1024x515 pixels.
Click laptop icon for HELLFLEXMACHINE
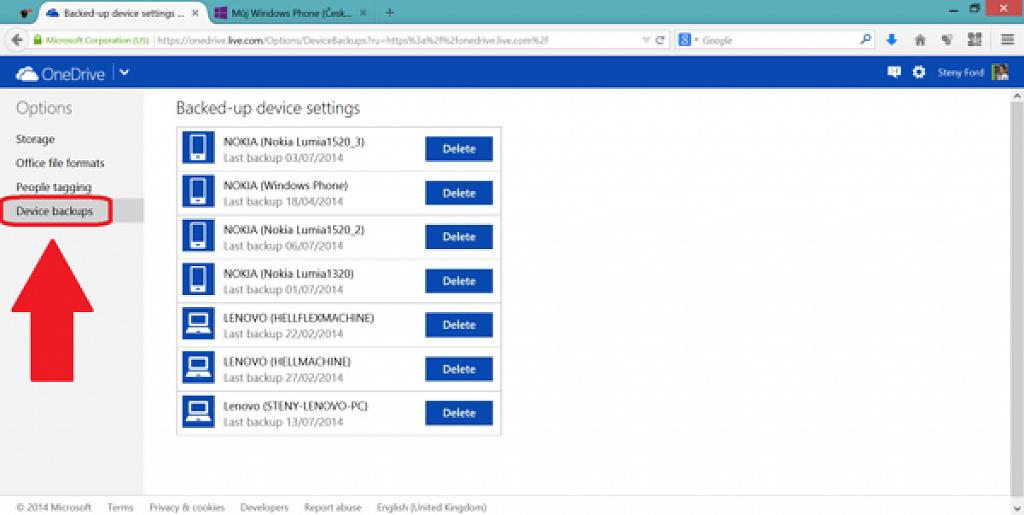click(199, 324)
